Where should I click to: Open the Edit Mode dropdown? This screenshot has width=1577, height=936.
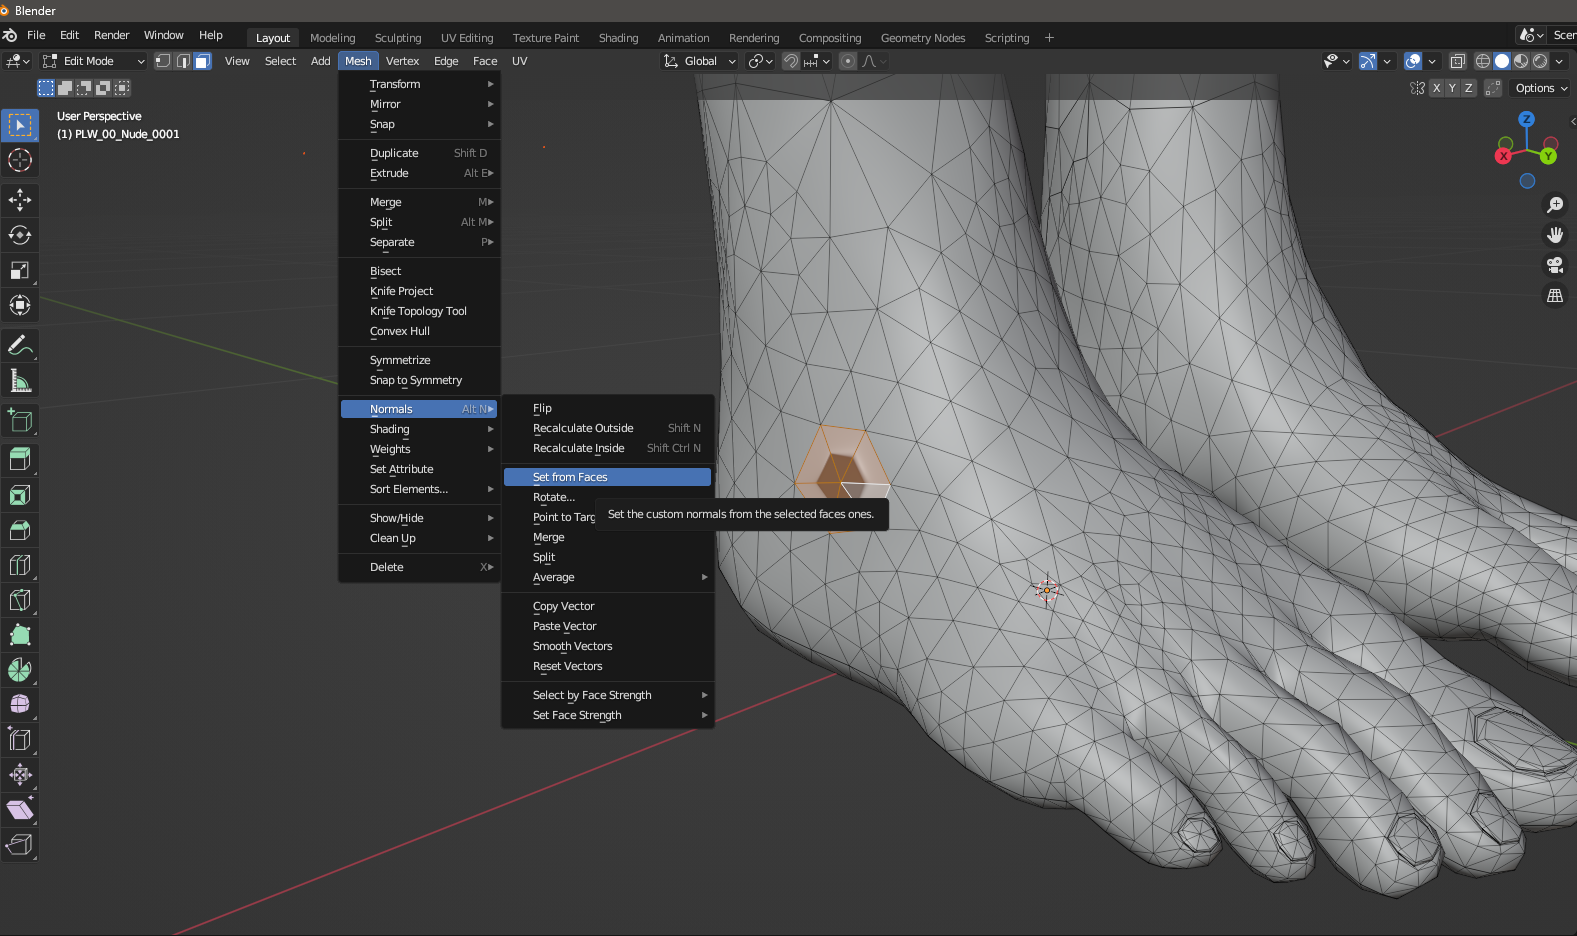click(x=95, y=61)
